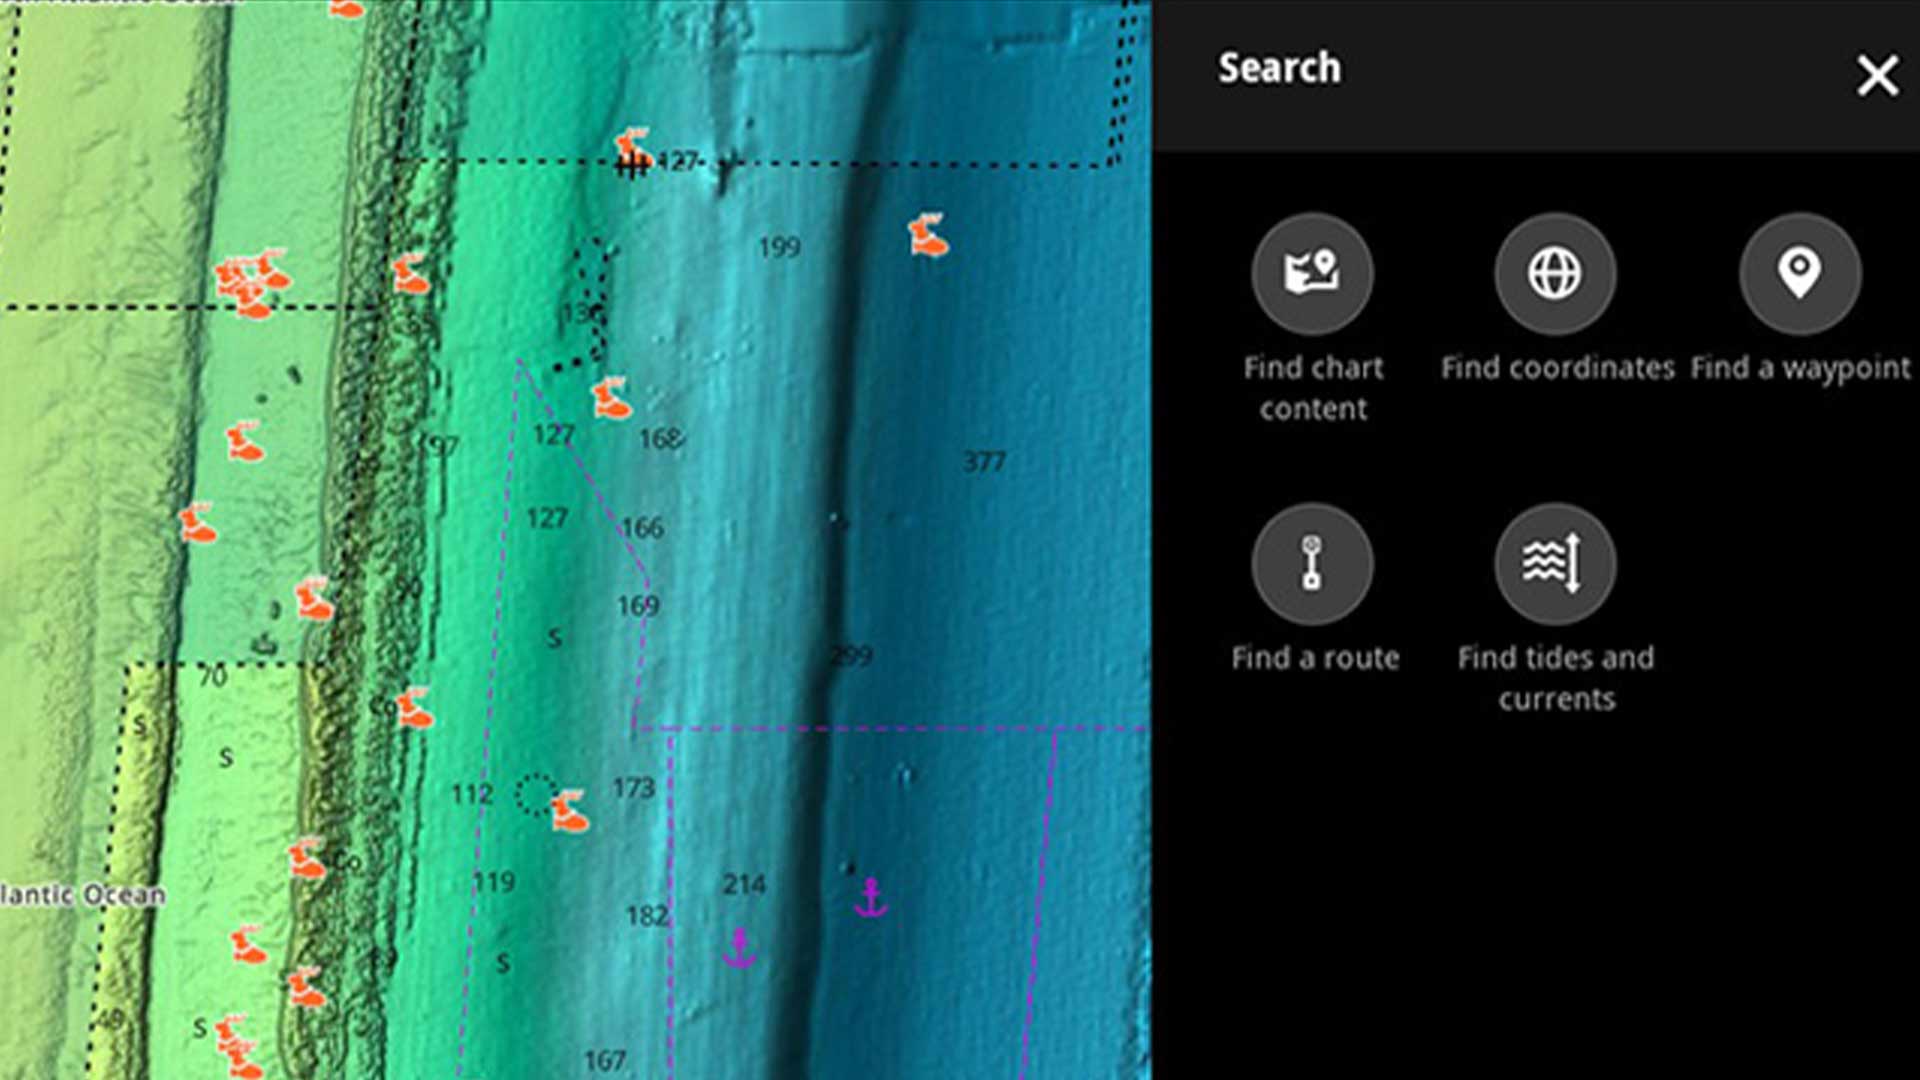Open the Find a route icon
Screen dimensions: 1920x1080
(x=1312, y=564)
